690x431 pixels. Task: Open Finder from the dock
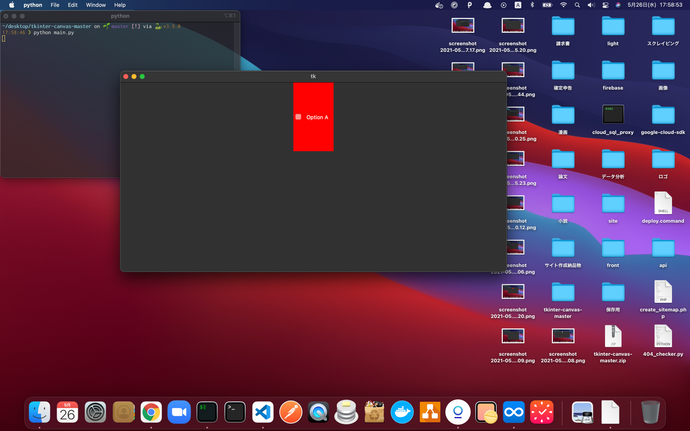pyautogui.click(x=40, y=413)
